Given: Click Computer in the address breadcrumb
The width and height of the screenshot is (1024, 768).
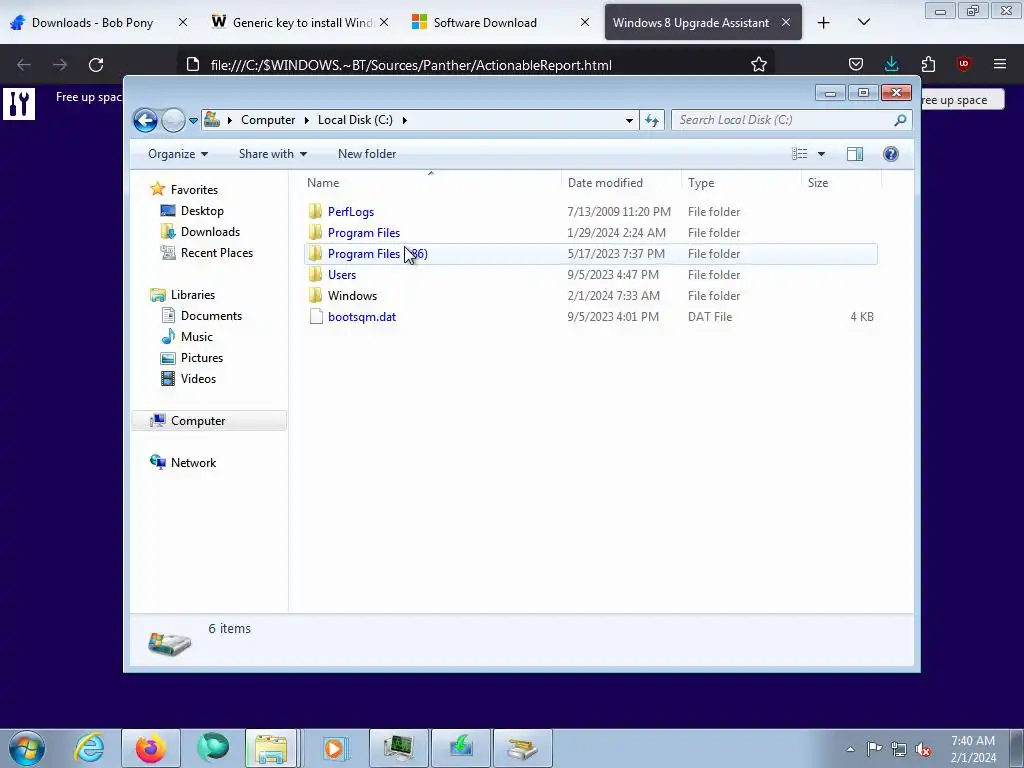Looking at the screenshot, I should click(268, 120).
